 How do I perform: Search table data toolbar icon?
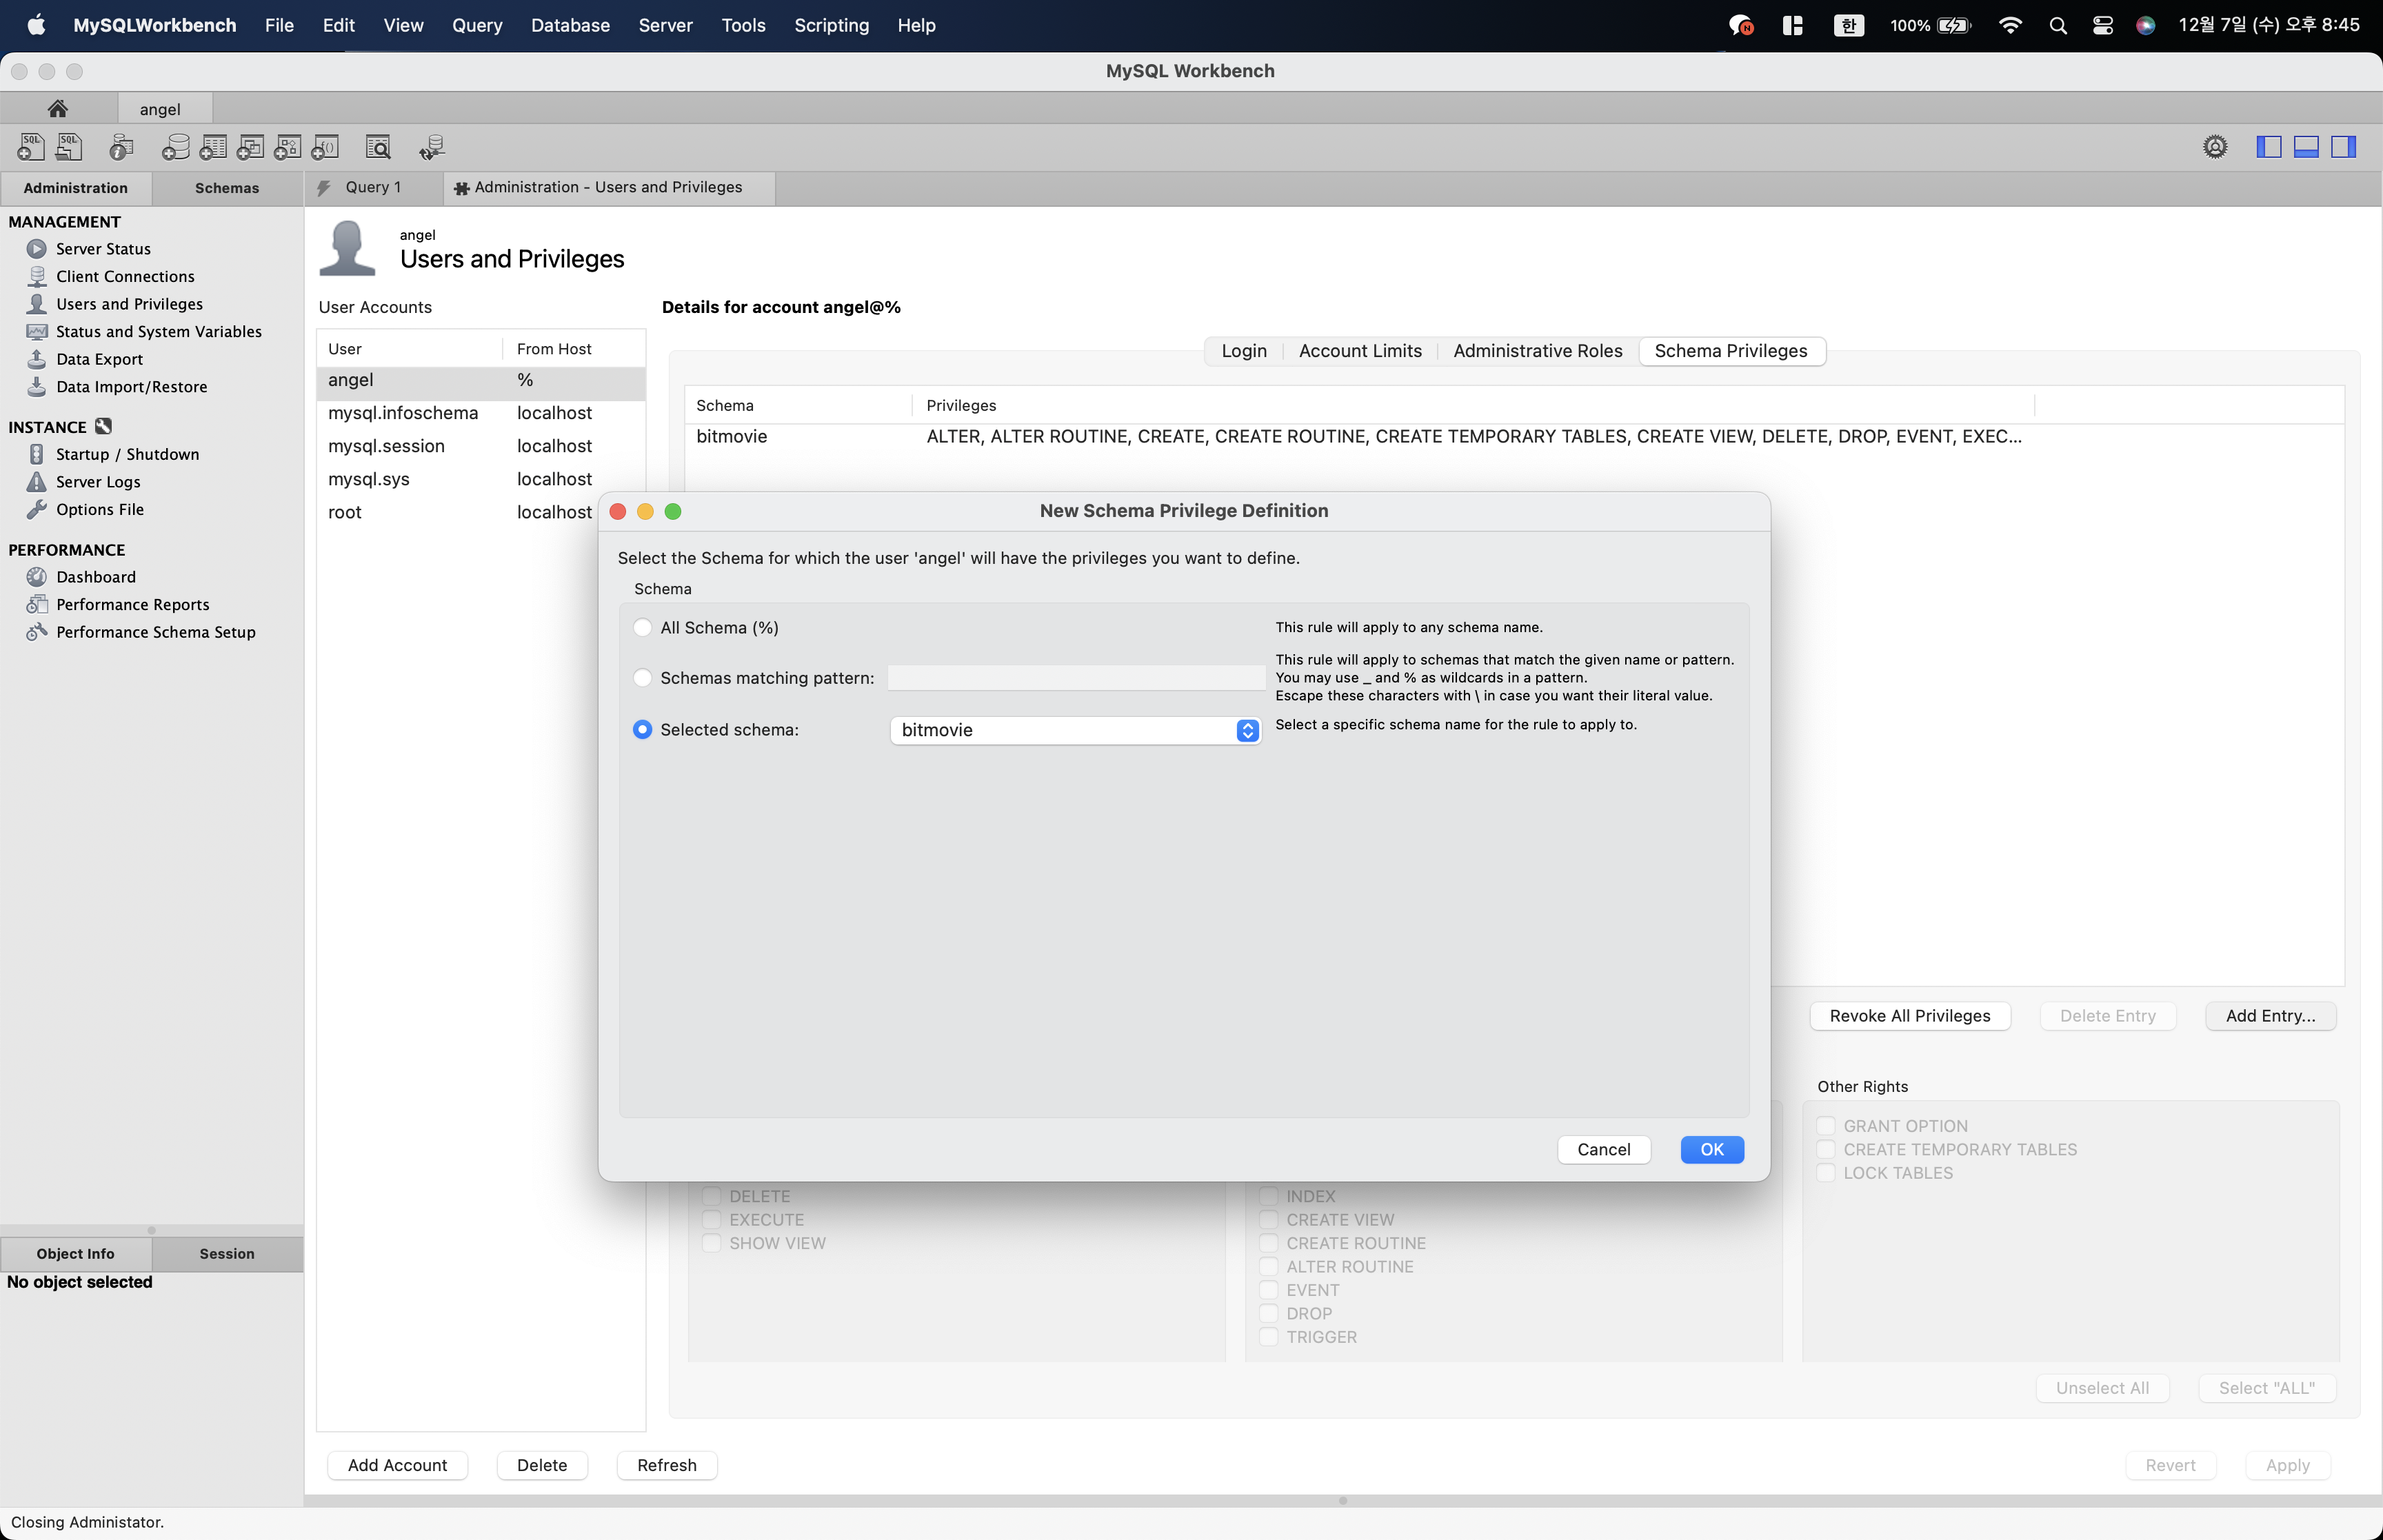click(x=378, y=147)
